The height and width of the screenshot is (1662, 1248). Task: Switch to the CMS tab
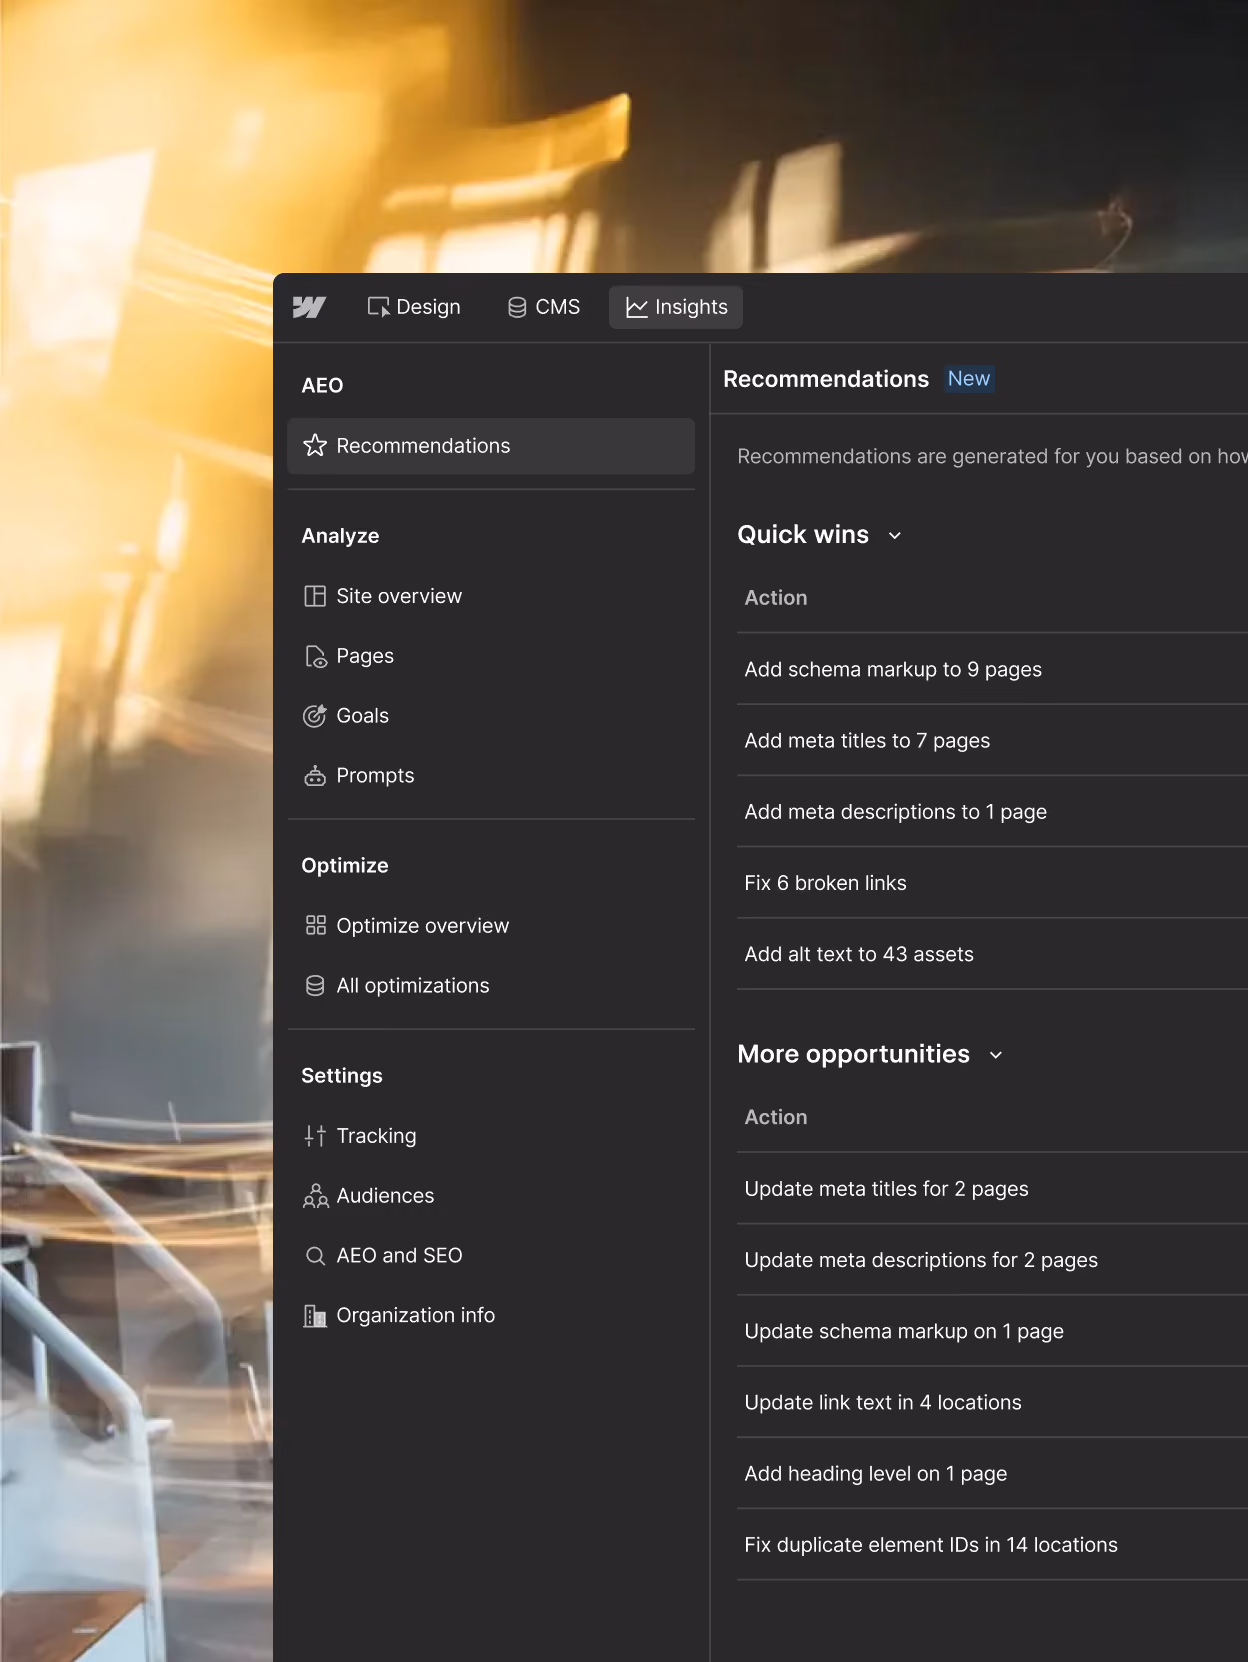point(544,307)
